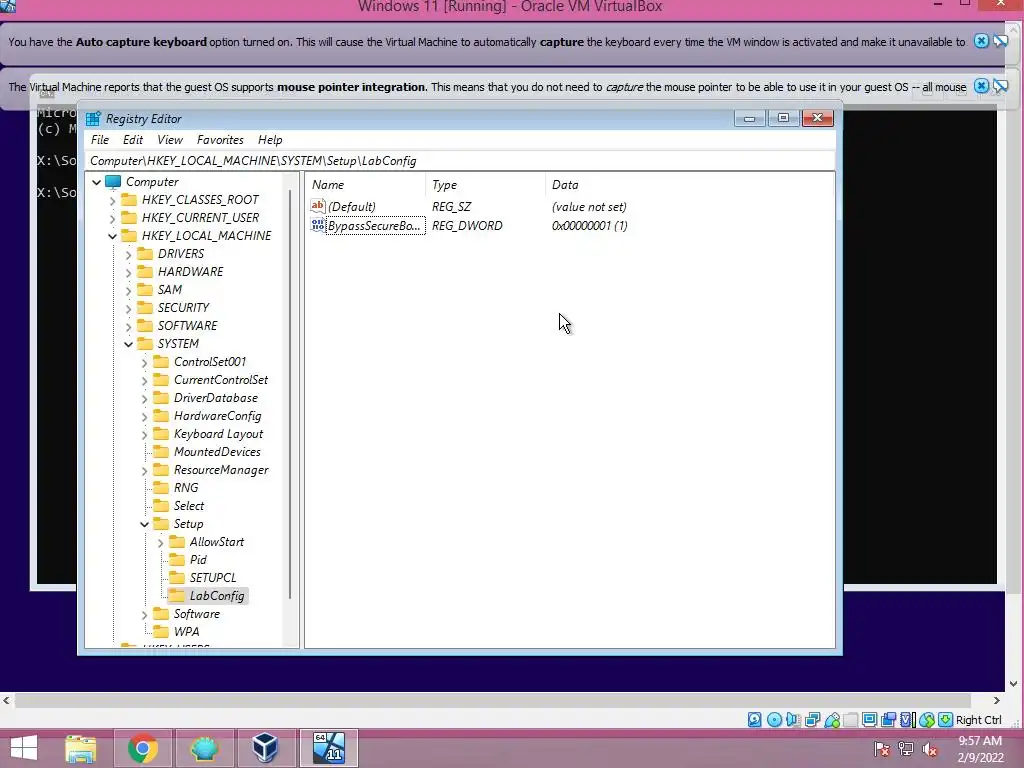Dismiss the mouse pointer integration notification
Screen dimensions: 1024x768
coord(981,86)
